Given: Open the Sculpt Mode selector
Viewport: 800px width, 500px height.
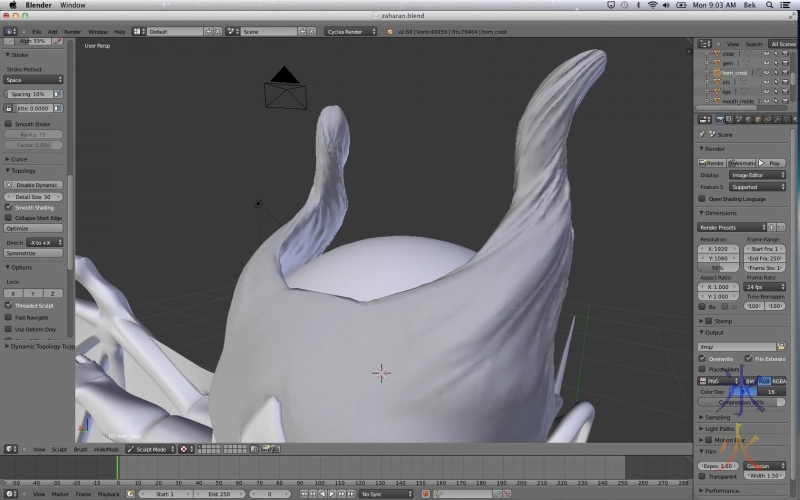Looking at the screenshot, I should pos(148,449).
